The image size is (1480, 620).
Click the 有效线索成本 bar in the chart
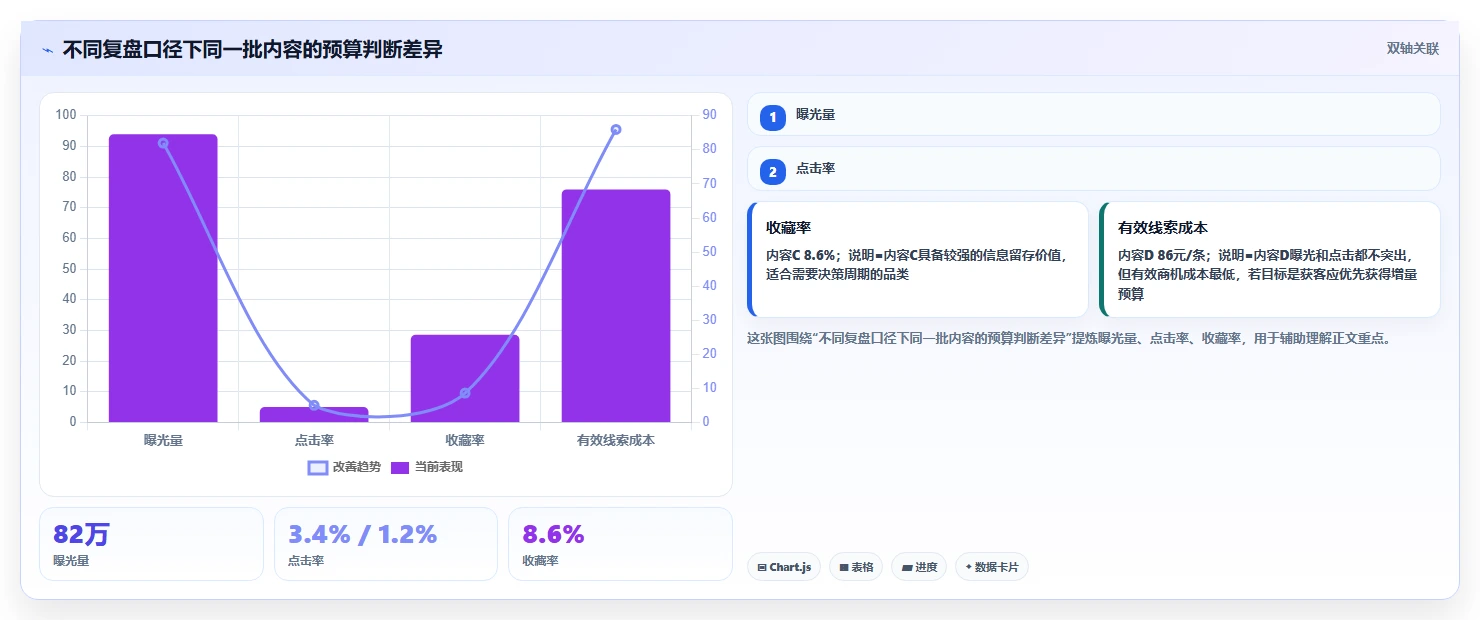[x=616, y=306]
